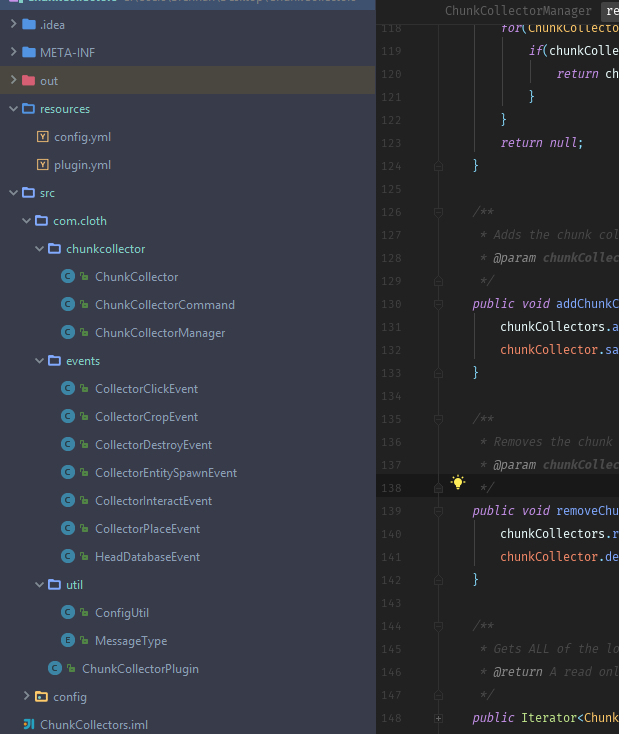Collapse the com.cloth package
This screenshot has width=619, height=734.
[26, 220]
